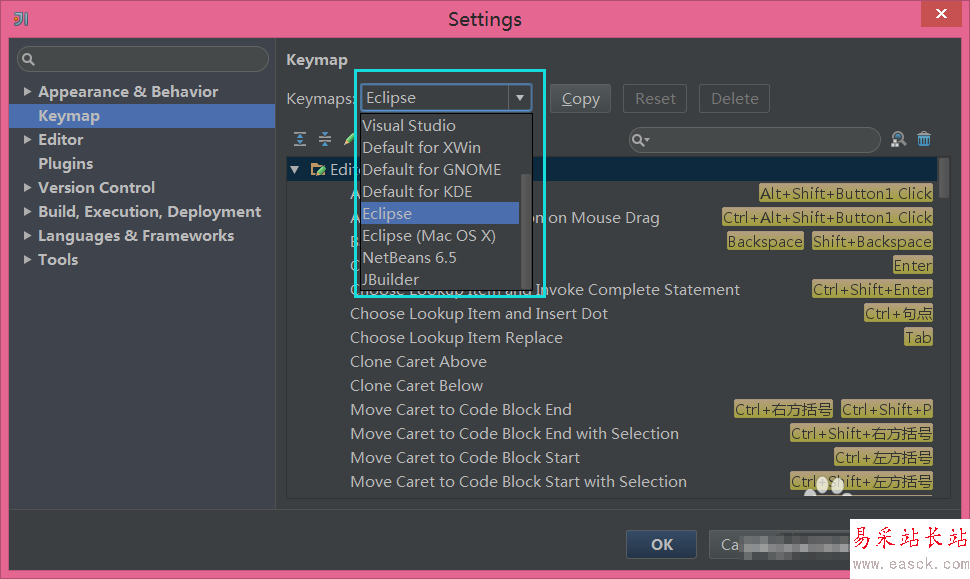
Task: Select Move Caret to Code Block End
Action: [x=461, y=410]
